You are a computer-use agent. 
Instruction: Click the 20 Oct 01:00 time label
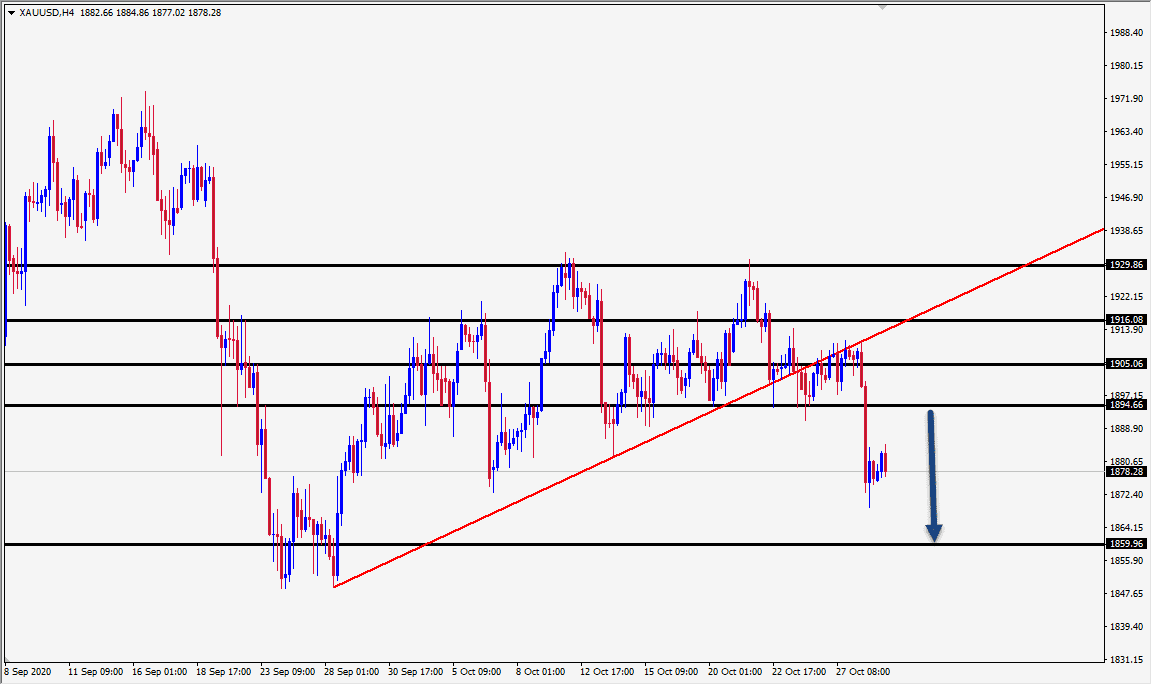(735, 672)
